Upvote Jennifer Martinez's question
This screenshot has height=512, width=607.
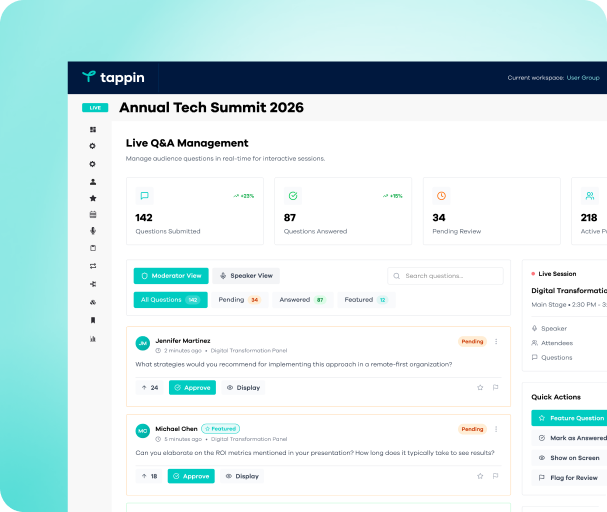[x=148, y=387]
